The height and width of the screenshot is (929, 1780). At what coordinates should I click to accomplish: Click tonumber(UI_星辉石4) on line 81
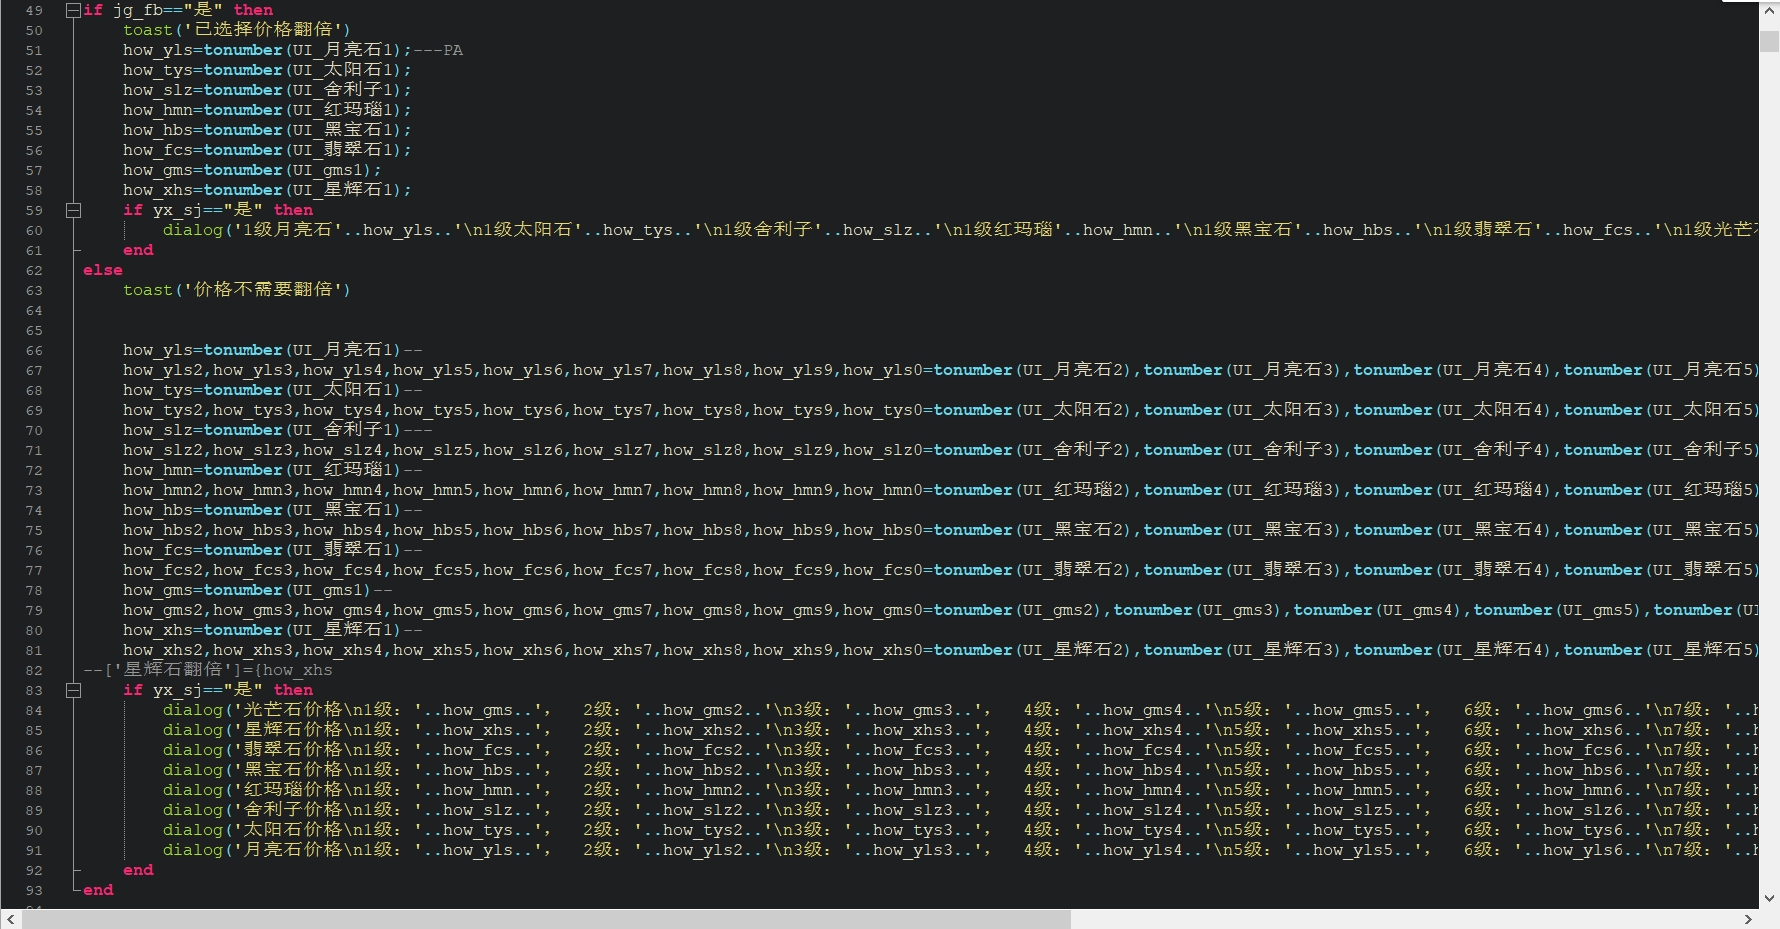1453,650
